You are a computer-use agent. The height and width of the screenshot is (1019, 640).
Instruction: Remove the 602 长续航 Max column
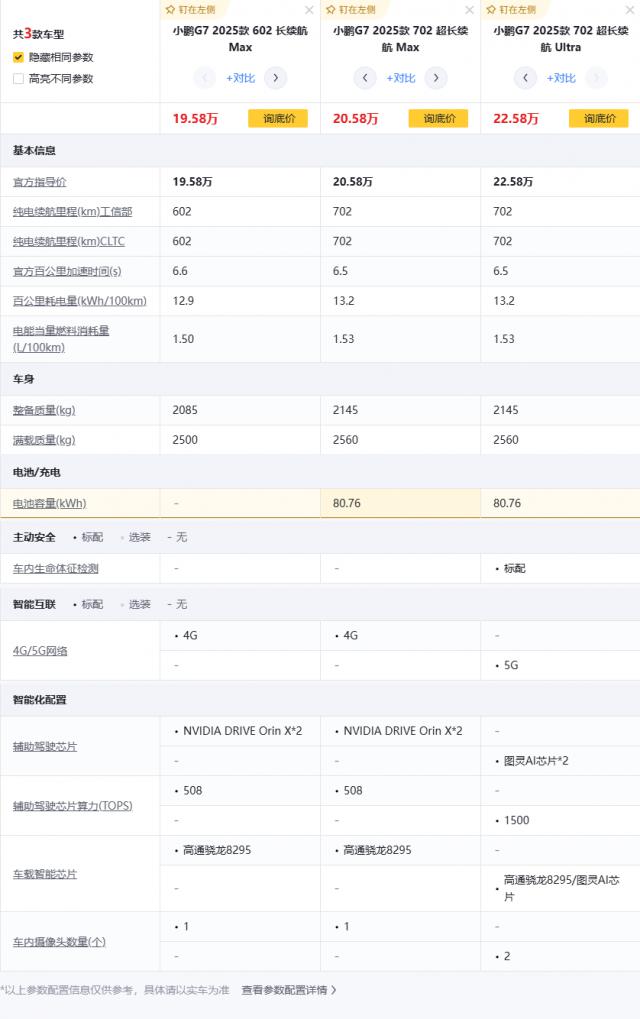click(309, 10)
